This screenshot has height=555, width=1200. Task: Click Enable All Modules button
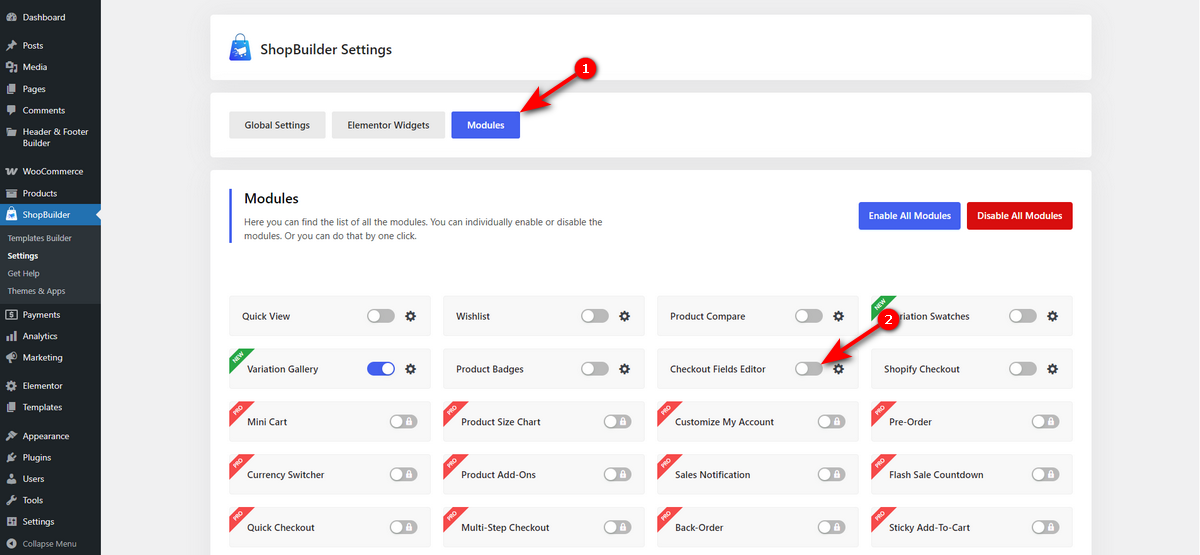910,216
